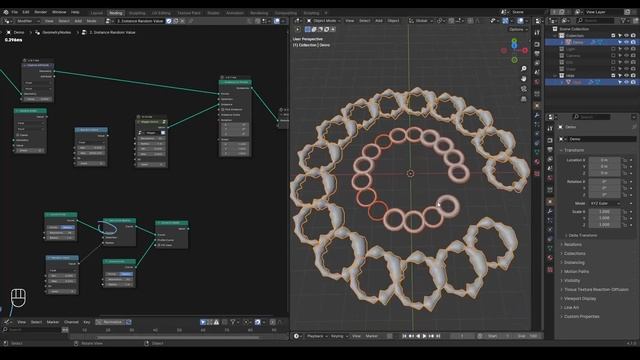Select Scene Collection in outliner

pyautogui.click(x=574, y=29)
